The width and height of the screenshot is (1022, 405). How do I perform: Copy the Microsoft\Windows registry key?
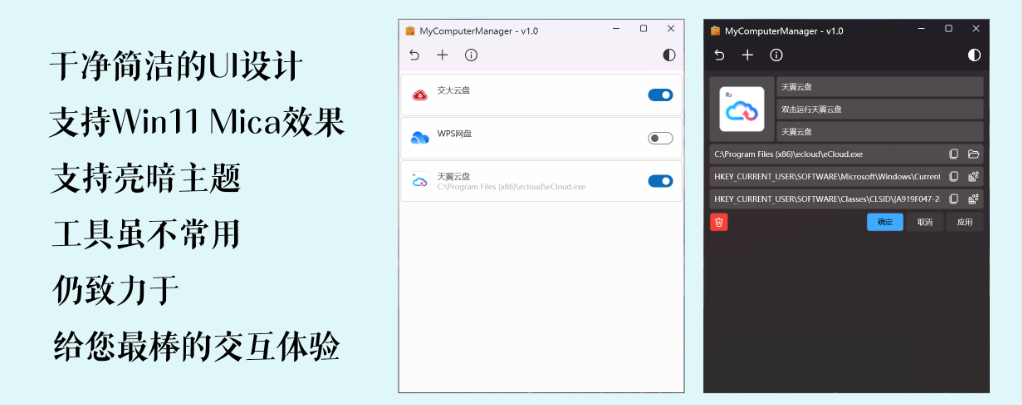click(x=954, y=177)
